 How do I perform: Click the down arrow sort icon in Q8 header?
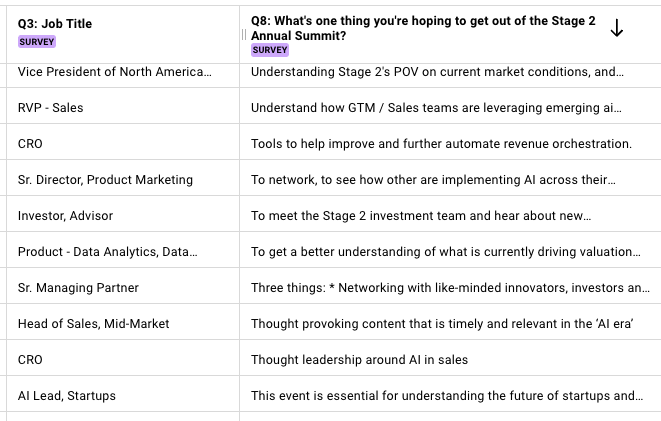[617, 30]
